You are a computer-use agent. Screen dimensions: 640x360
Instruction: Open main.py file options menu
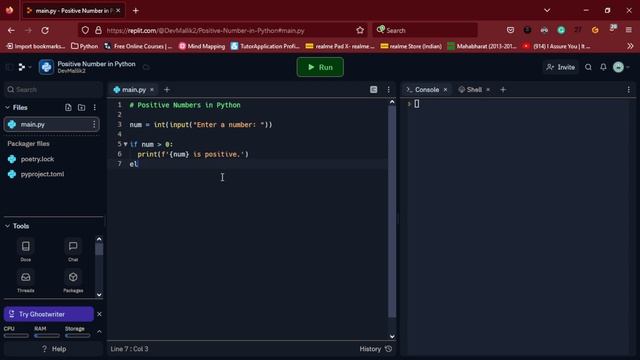94,124
